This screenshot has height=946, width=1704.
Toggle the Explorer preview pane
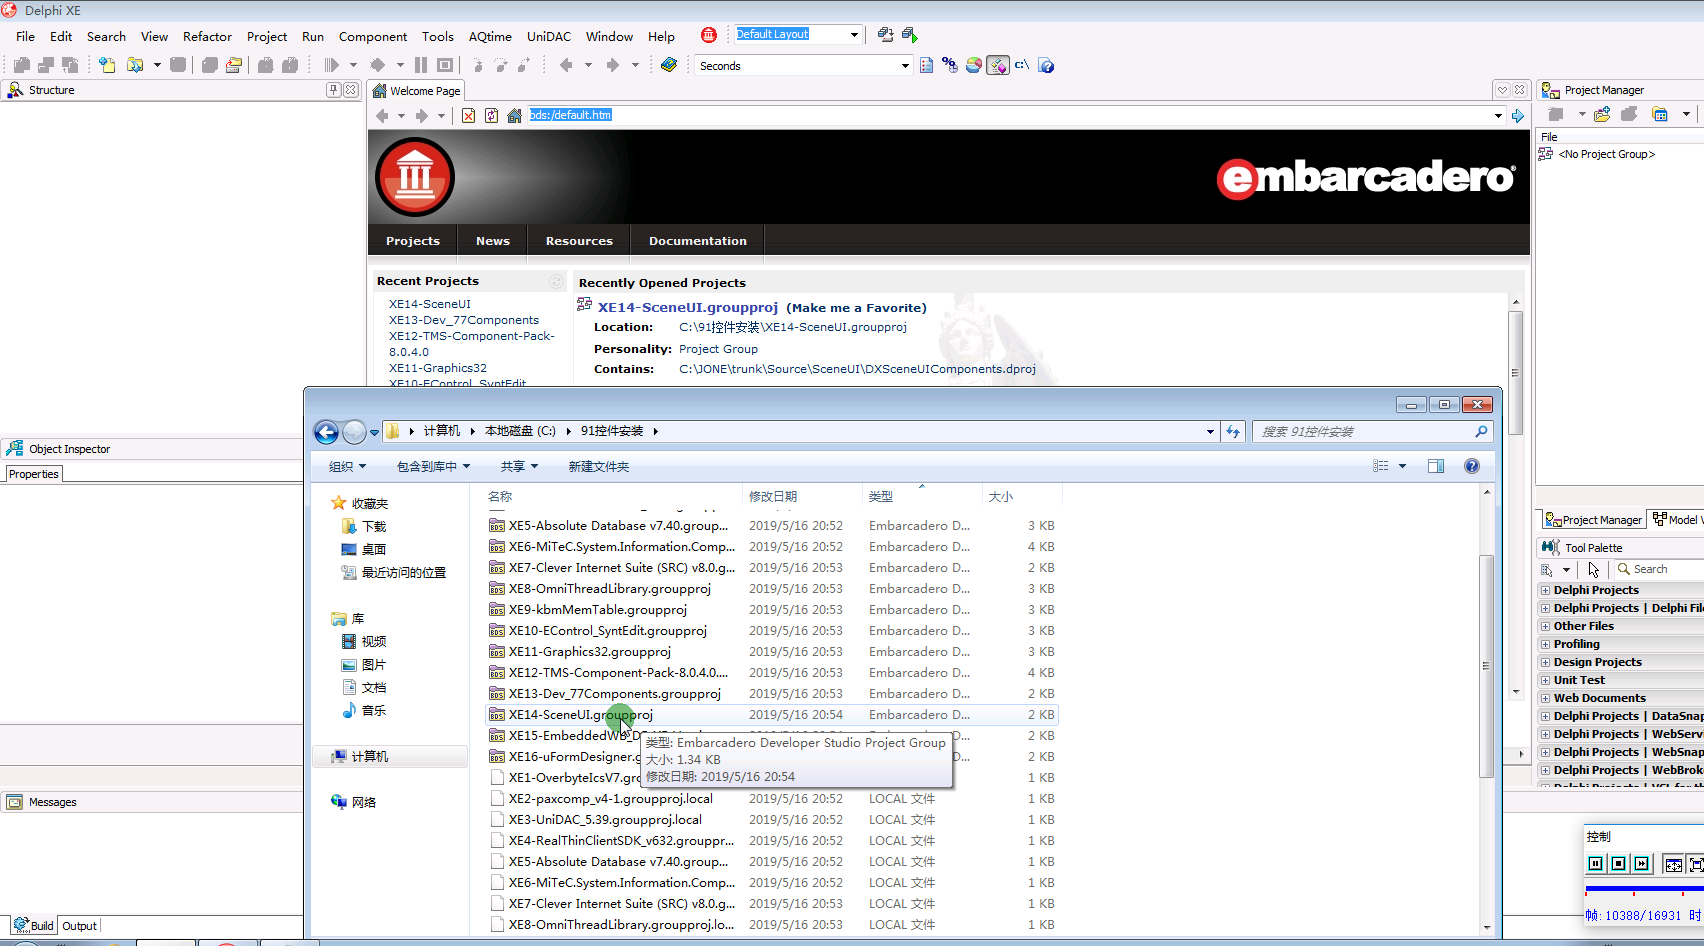click(x=1436, y=466)
